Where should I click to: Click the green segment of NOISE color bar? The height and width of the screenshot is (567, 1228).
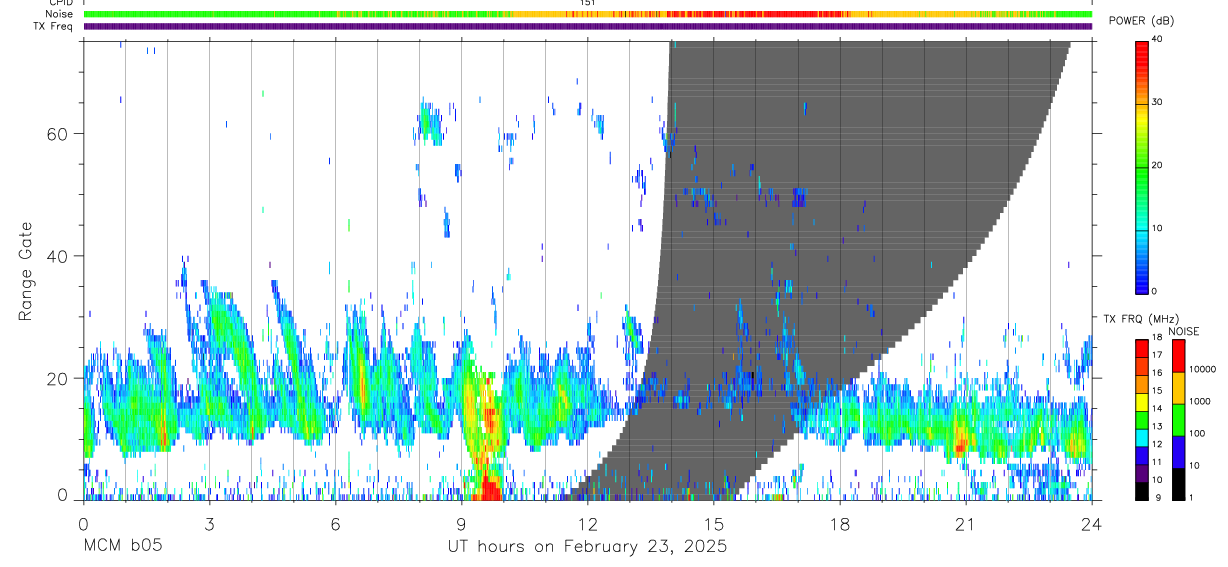tap(1179, 418)
